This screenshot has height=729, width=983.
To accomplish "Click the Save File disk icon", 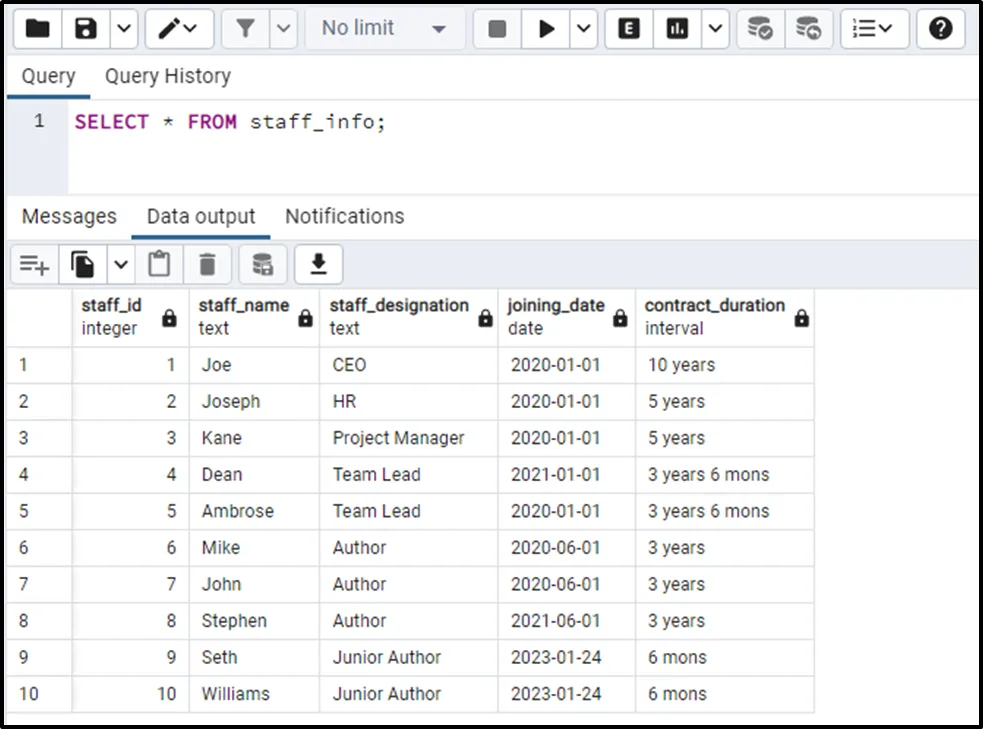I will click(x=86, y=29).
